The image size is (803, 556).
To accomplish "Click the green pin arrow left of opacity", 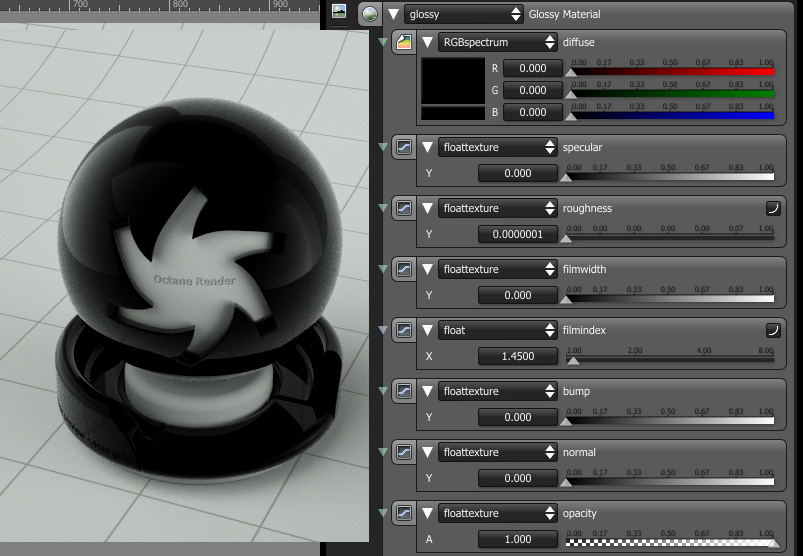I will click(x=383, y=512).
